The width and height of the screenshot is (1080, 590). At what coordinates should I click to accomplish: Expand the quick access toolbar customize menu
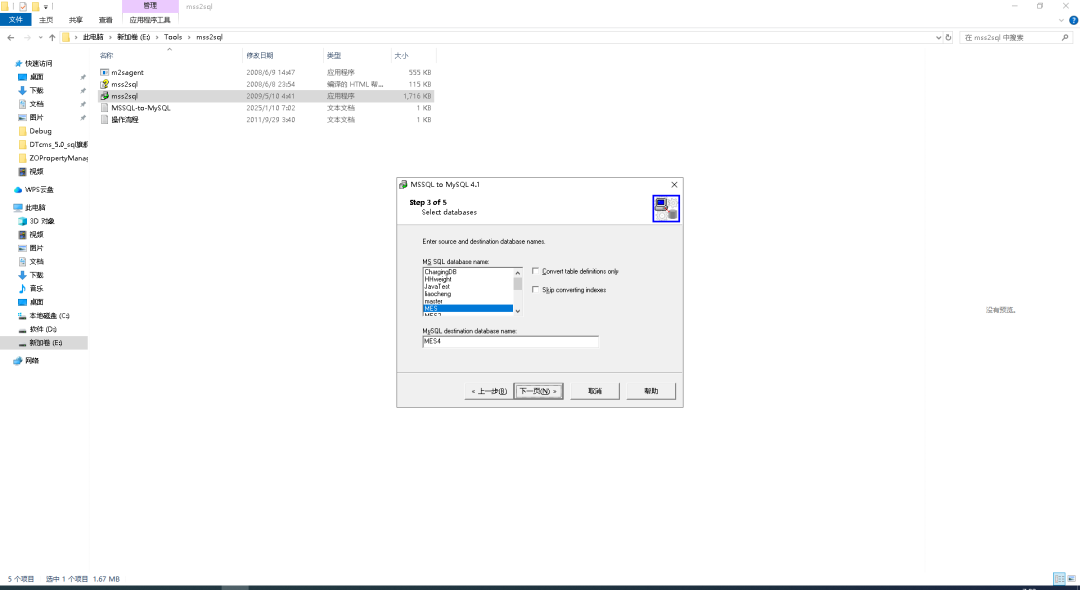(x=46, y=7)
